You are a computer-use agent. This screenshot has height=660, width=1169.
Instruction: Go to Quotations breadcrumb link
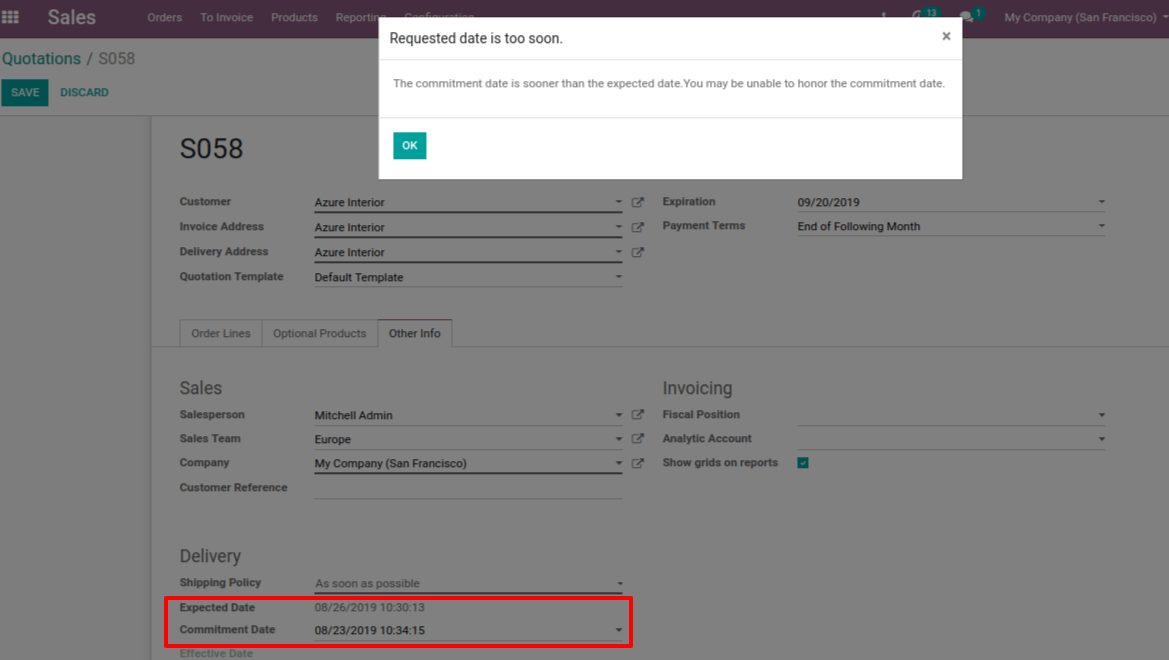coord(41,58)
